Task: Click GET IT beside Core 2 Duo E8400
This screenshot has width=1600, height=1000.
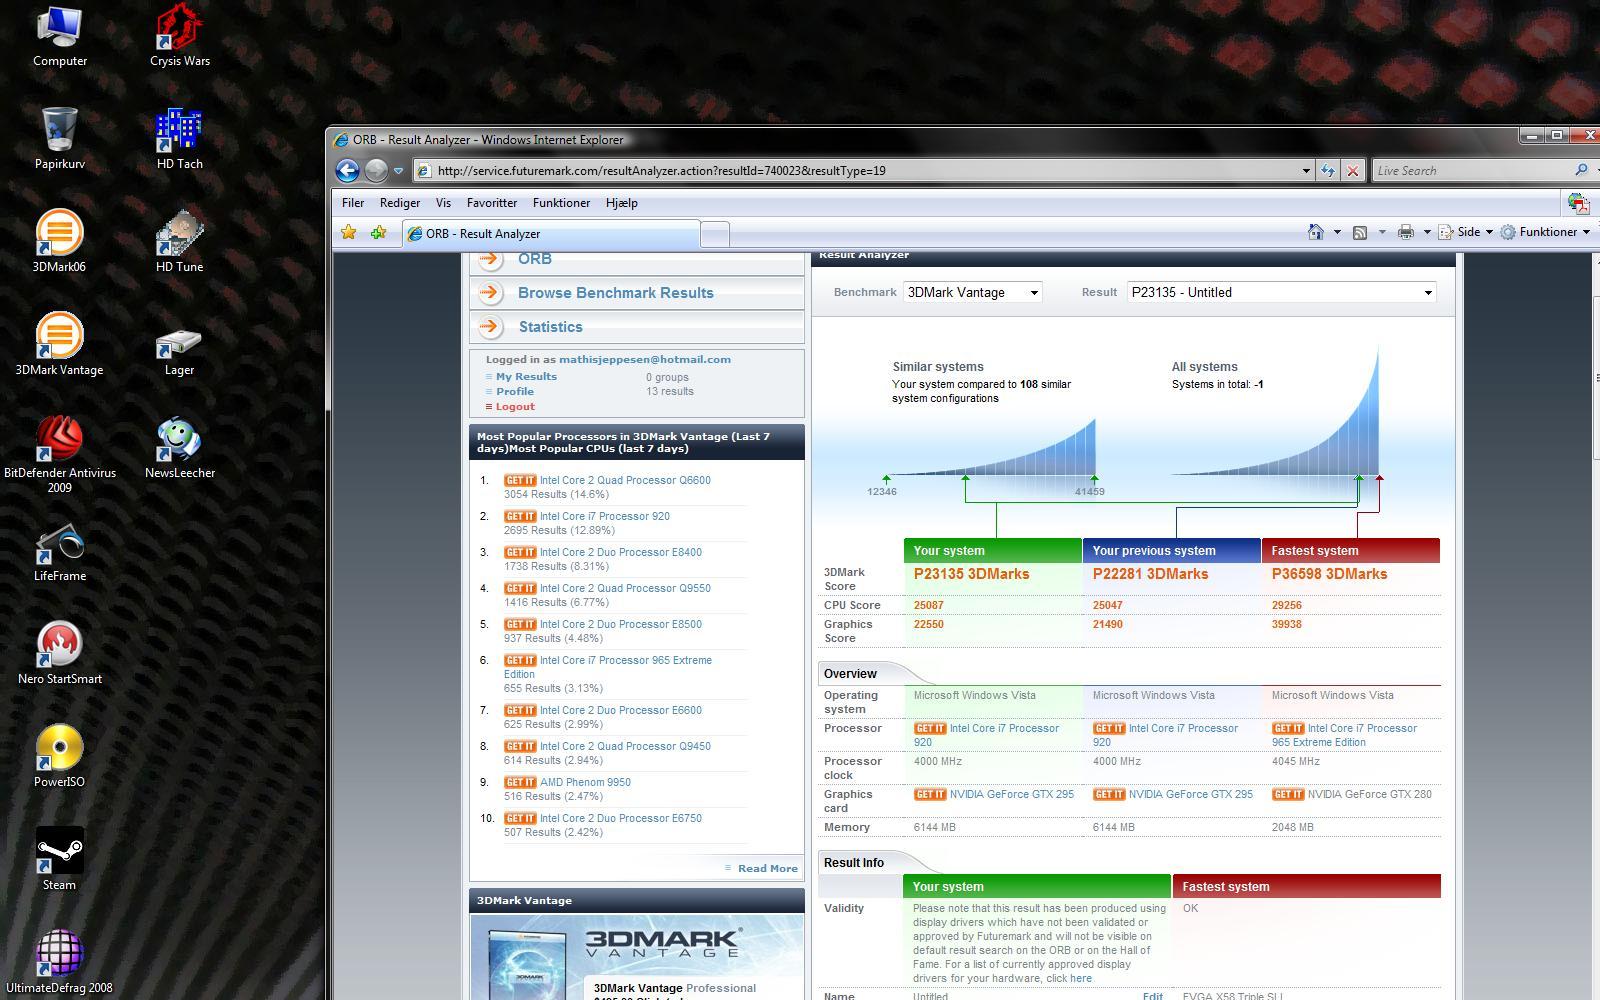Action: [x=520, y=553]
